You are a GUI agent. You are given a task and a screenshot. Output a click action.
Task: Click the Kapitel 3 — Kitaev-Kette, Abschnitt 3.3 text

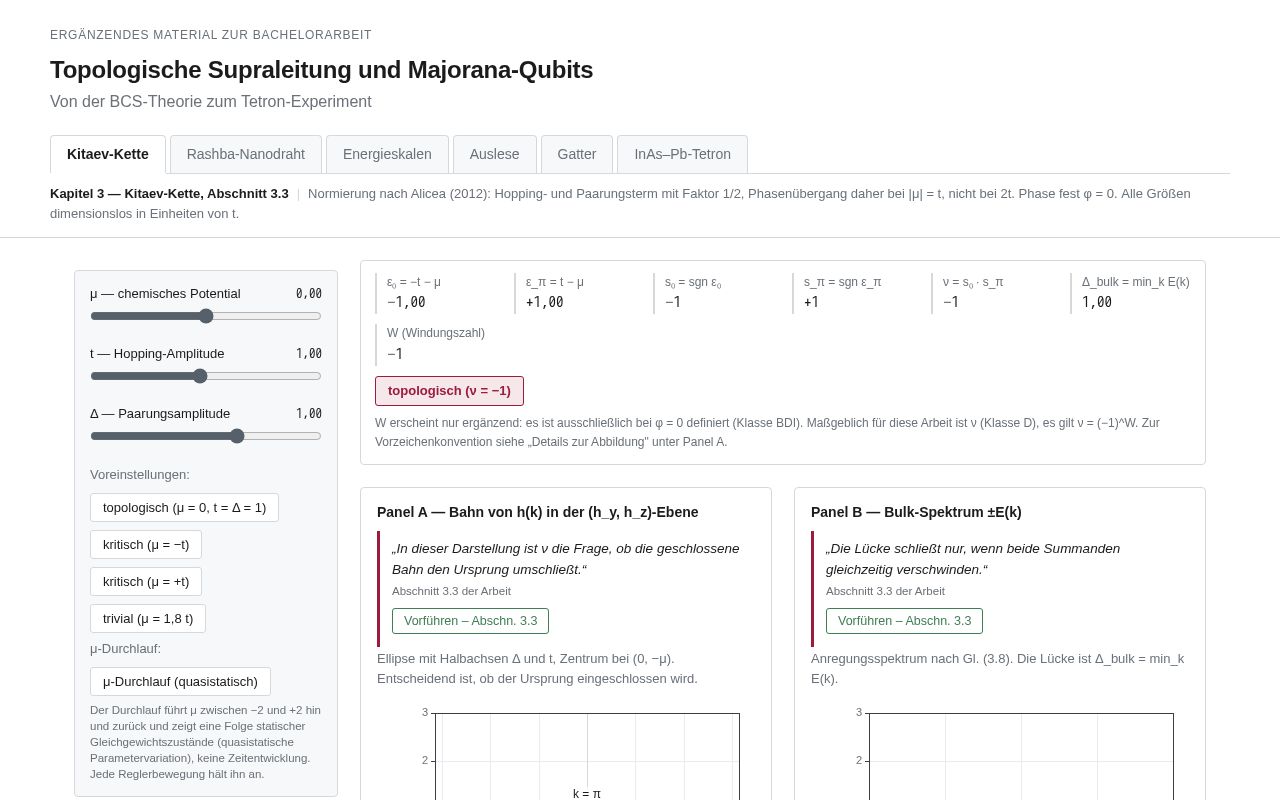pos(169,194)
